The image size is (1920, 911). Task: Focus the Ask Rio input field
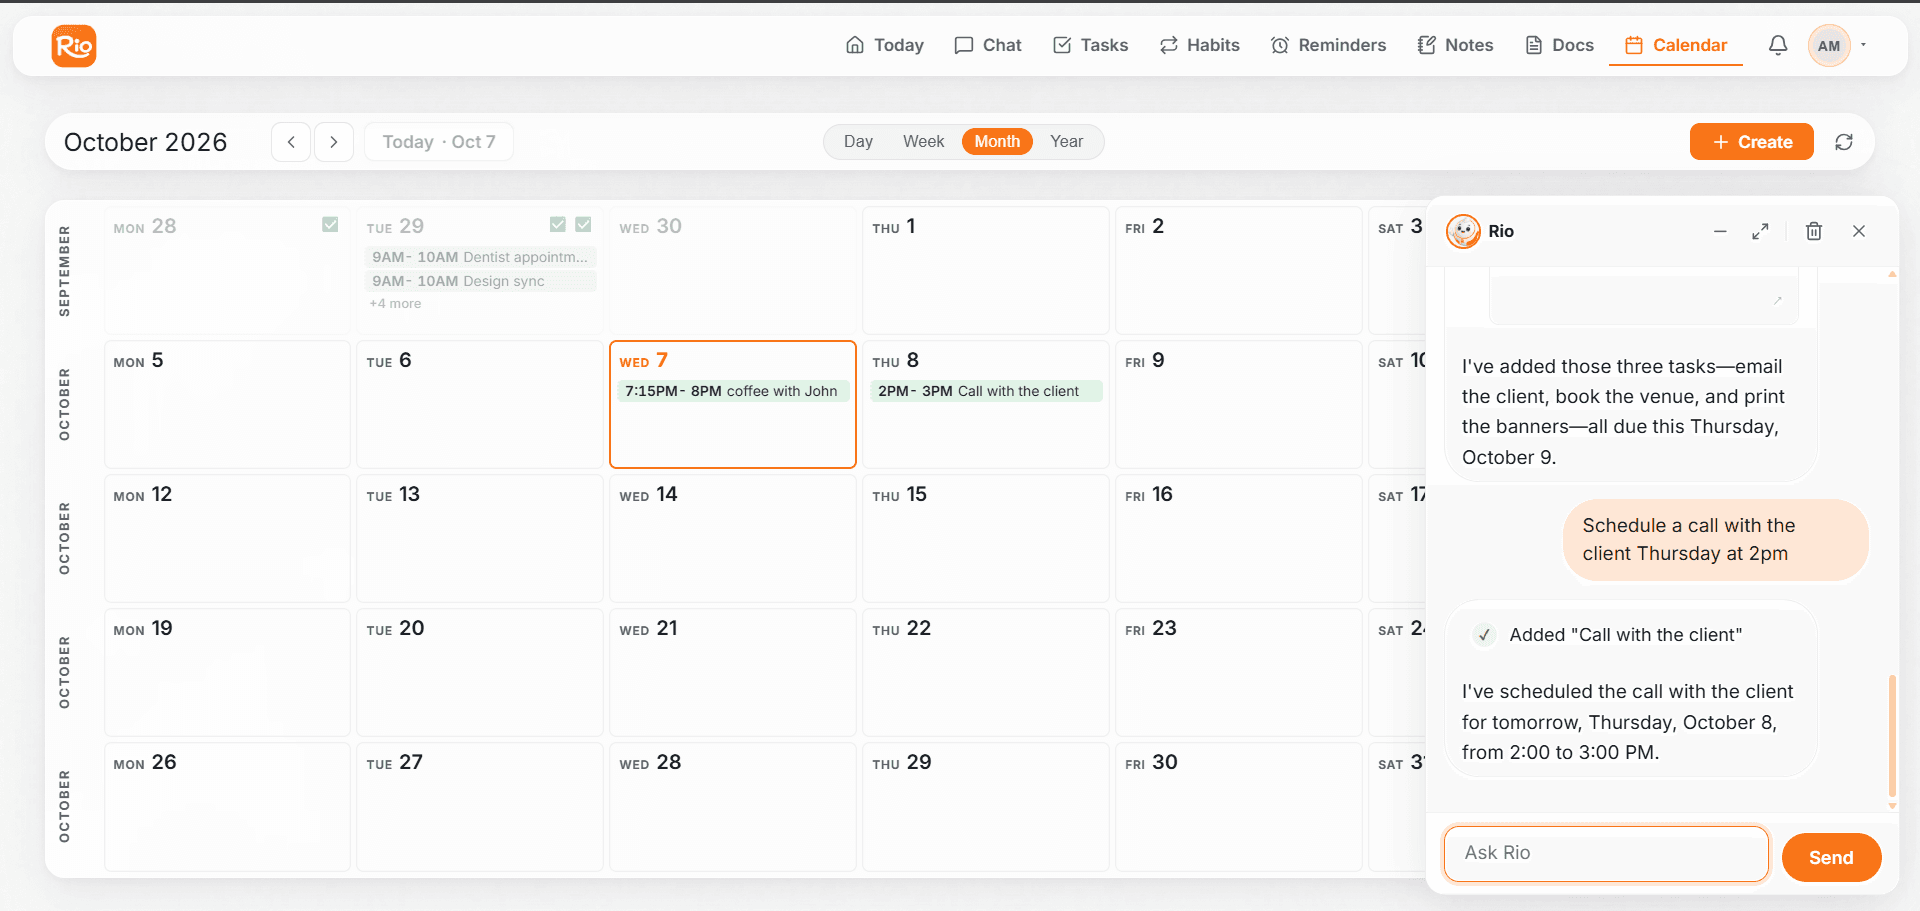pos(1606,854)
